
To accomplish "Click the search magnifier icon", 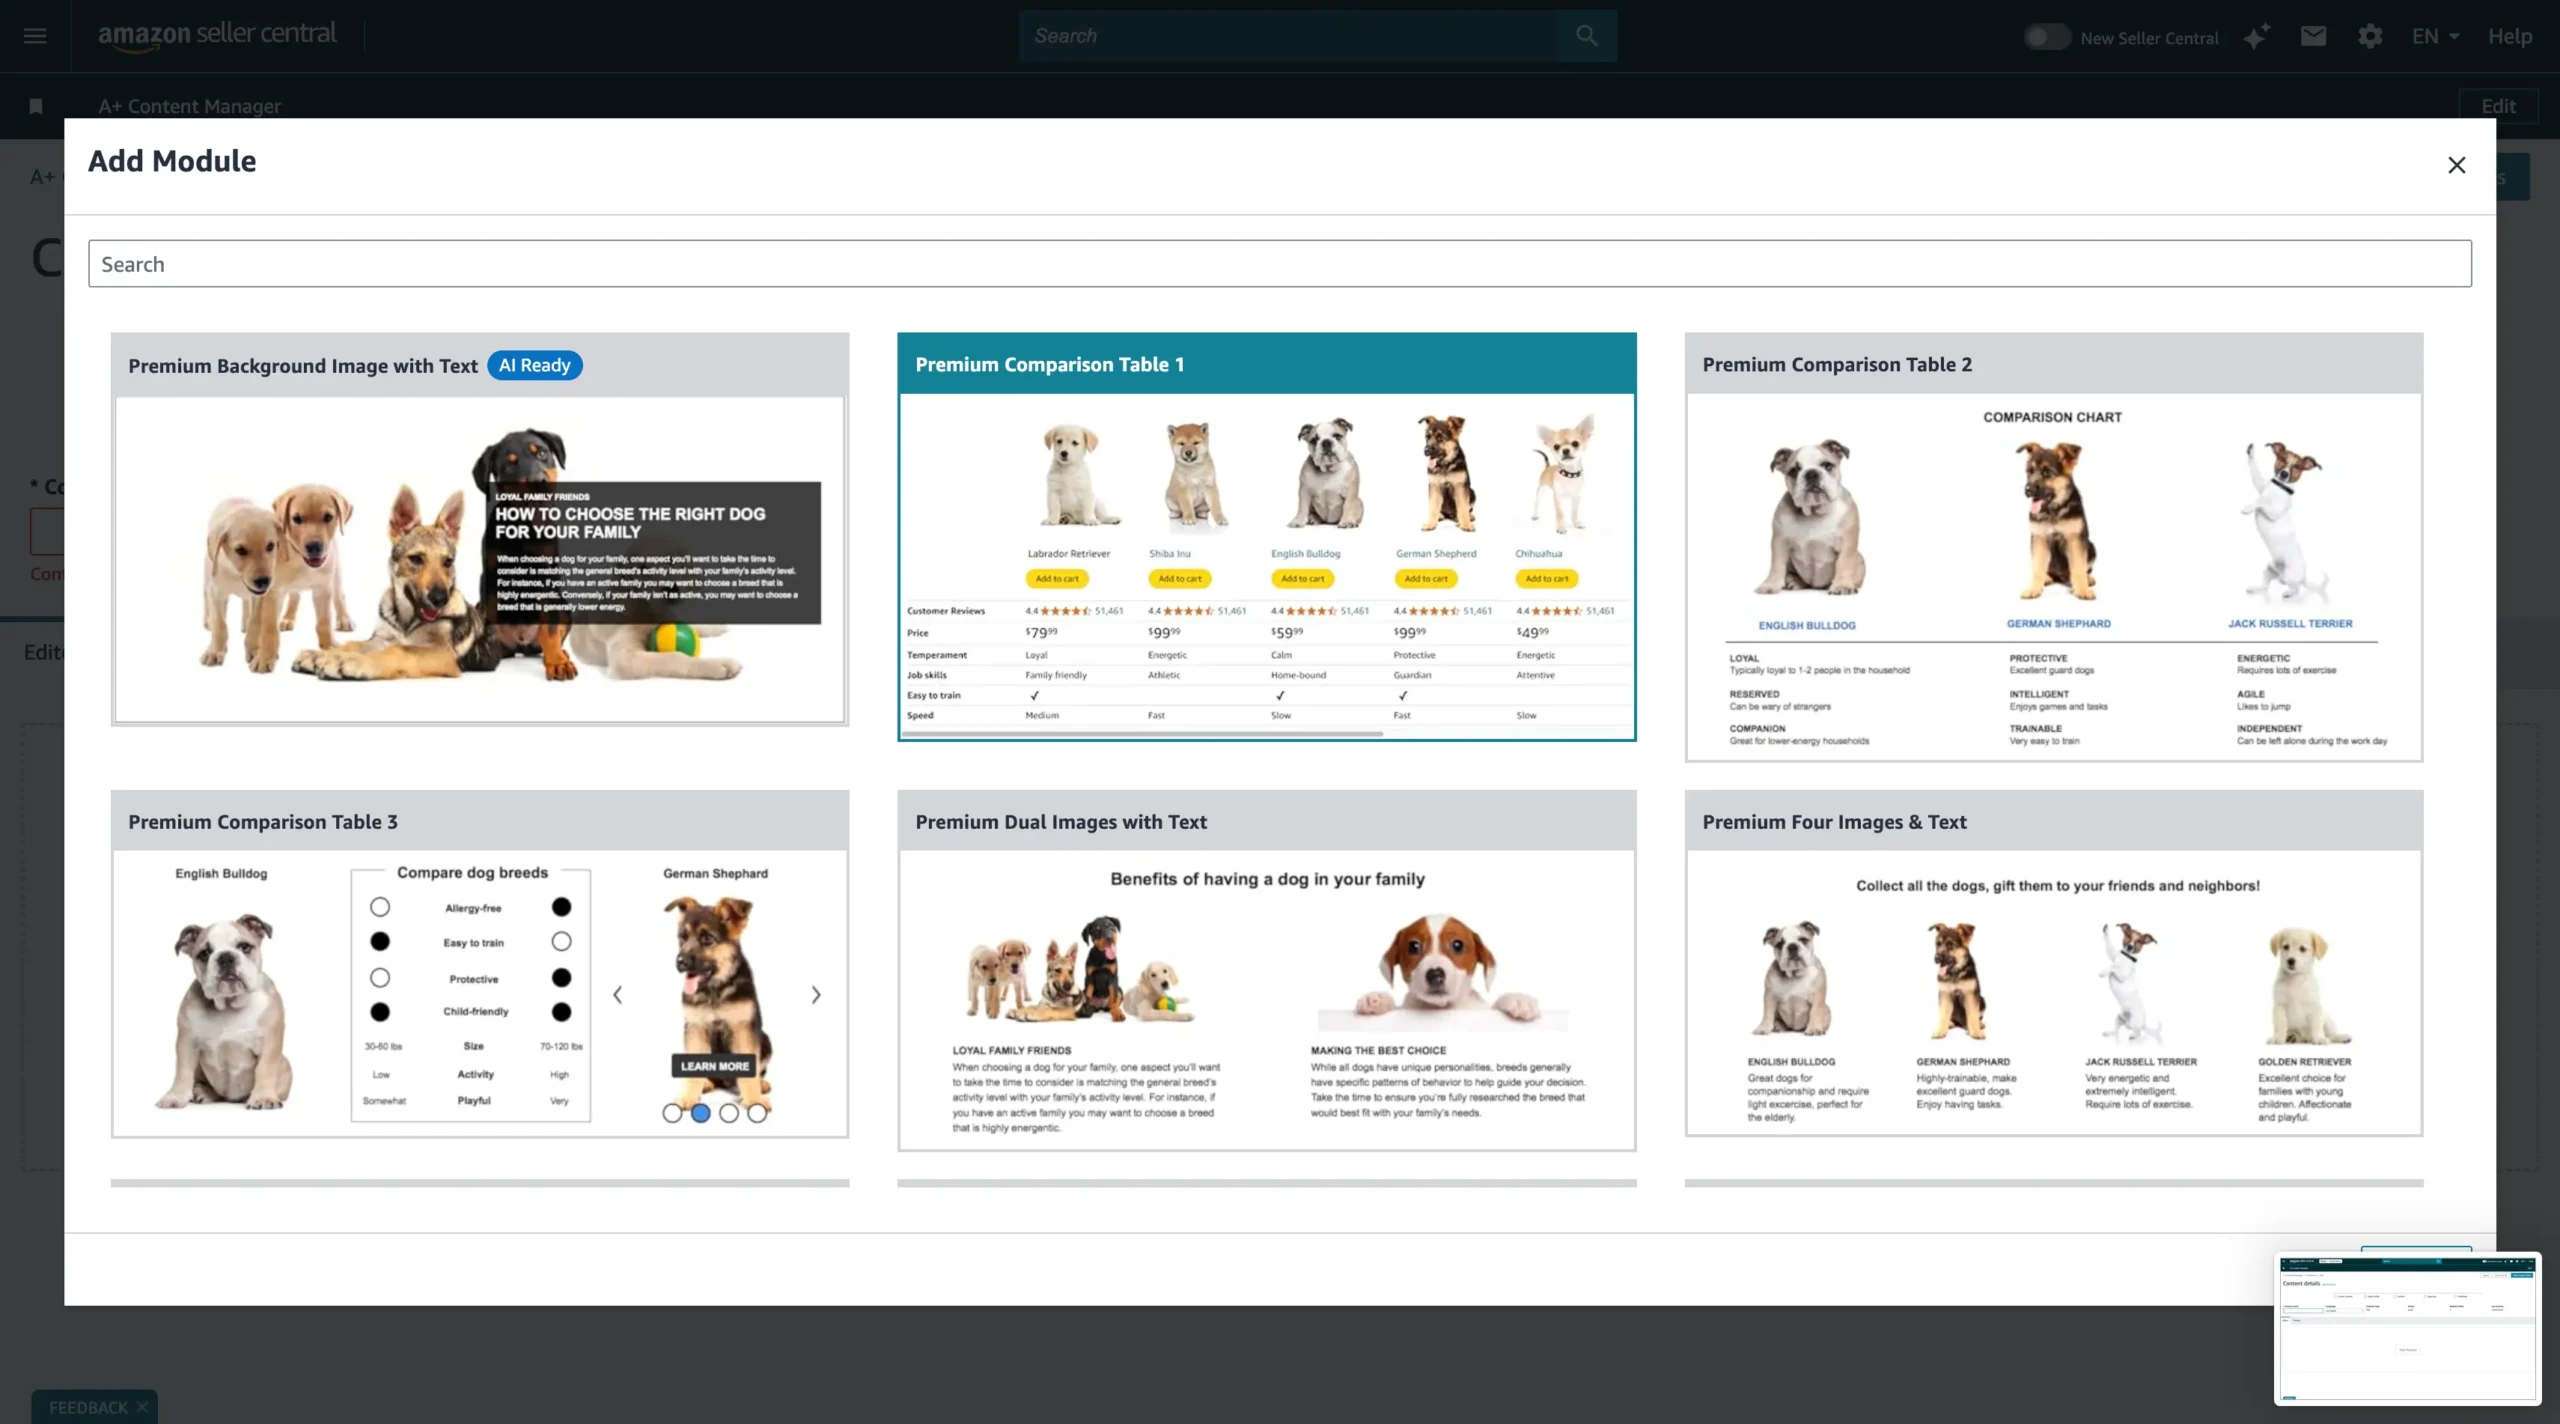I will pyautogui.click(x=1586, y=36).
